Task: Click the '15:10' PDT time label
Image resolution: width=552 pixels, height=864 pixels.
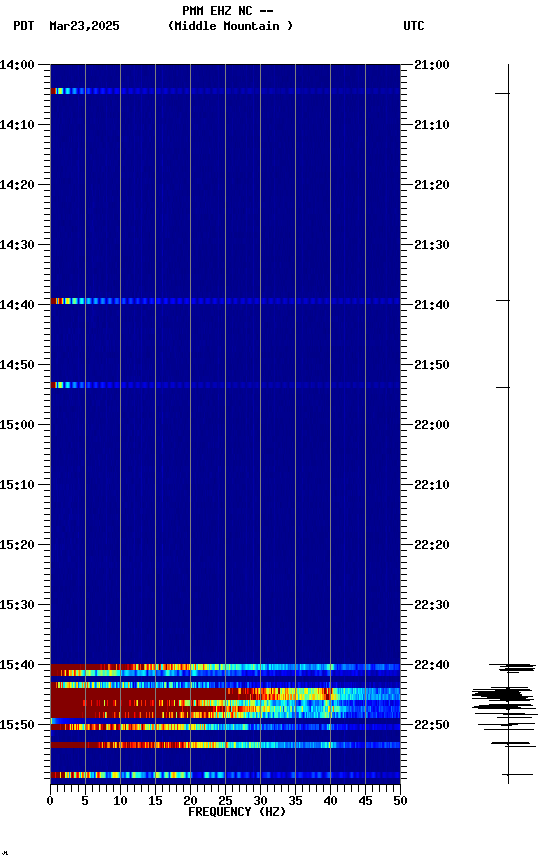Action: (17, 485)
